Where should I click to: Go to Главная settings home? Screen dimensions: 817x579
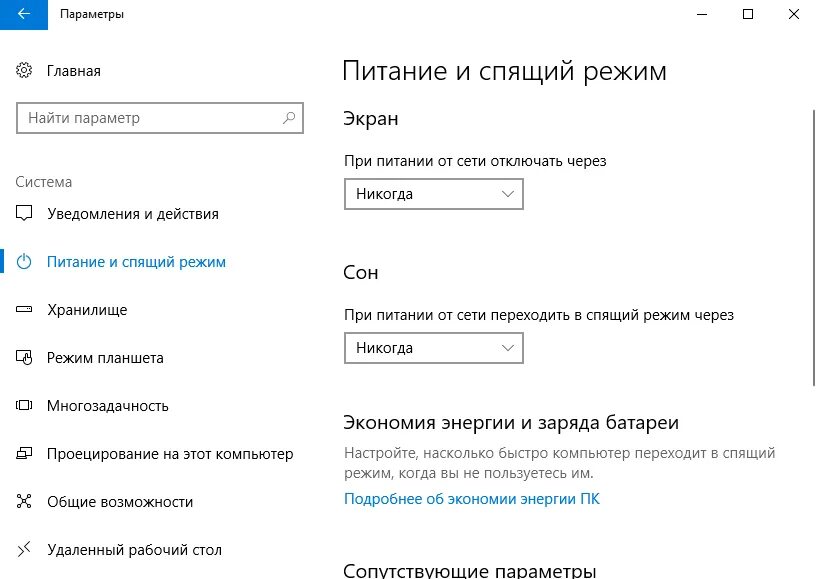pyautogui.click(x=73, y=71)
